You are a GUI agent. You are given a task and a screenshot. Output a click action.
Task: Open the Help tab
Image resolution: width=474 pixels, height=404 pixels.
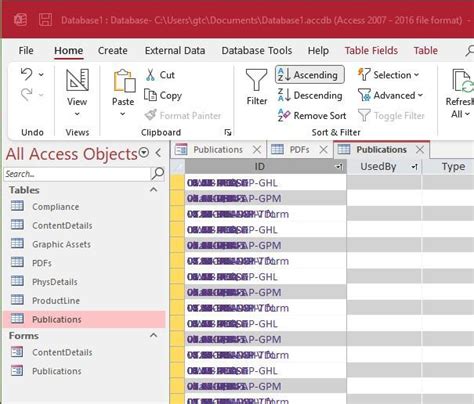pos(318,51)
